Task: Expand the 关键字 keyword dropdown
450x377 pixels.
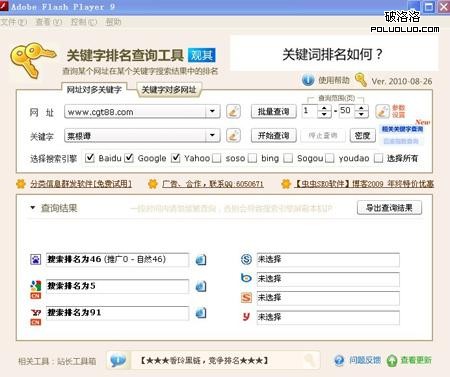Action: click(x=212, y=135)
